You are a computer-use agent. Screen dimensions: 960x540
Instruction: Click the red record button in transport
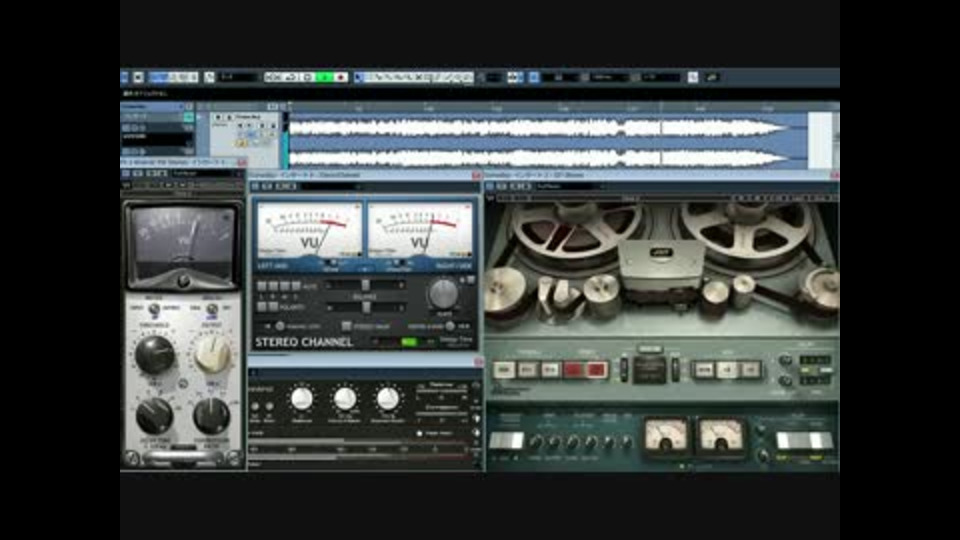341,77
